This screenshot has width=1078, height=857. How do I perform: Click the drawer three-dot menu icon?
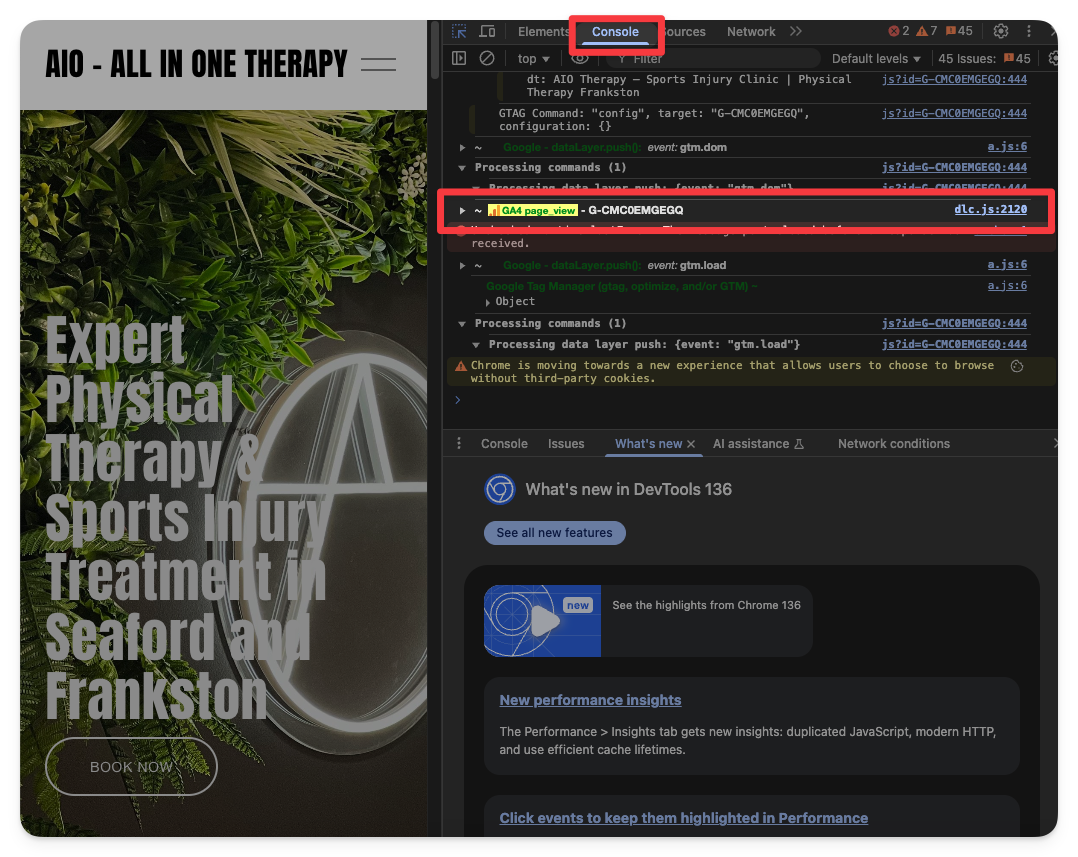459,444
